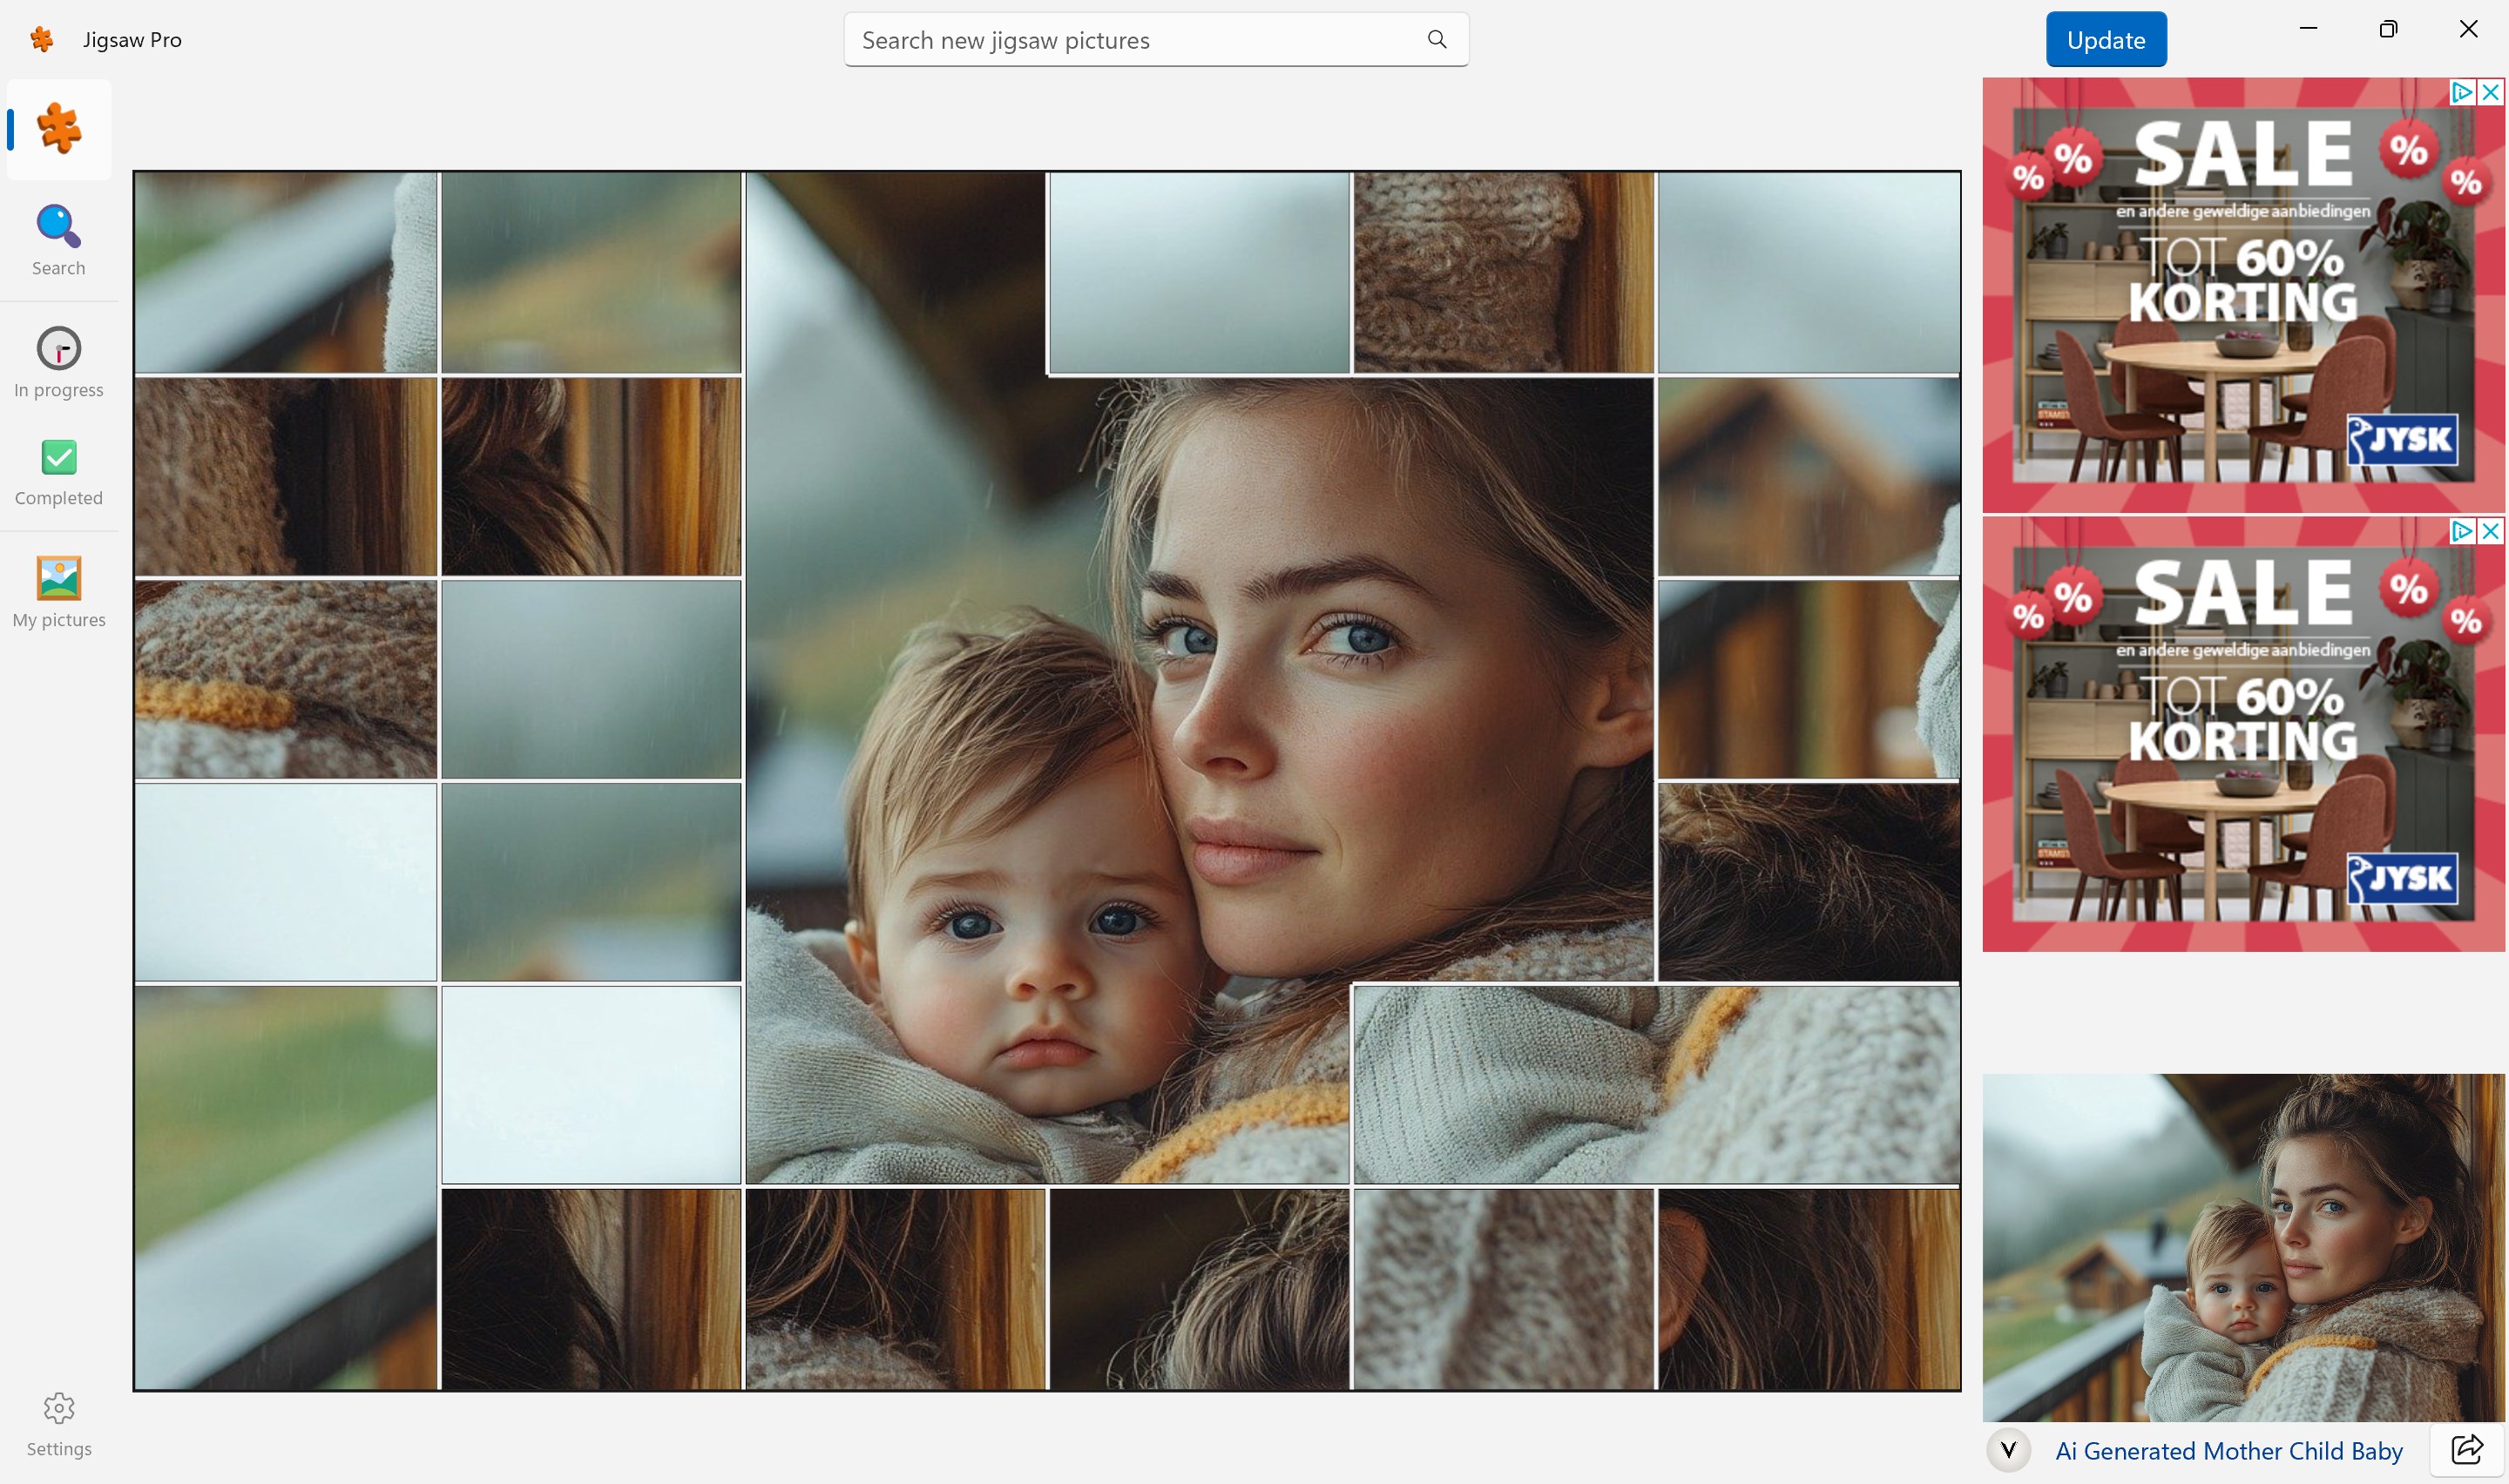View Completed puzzles via the checkmark icon
Screen dimensions: 2509x1484
[x=58, y=470]
